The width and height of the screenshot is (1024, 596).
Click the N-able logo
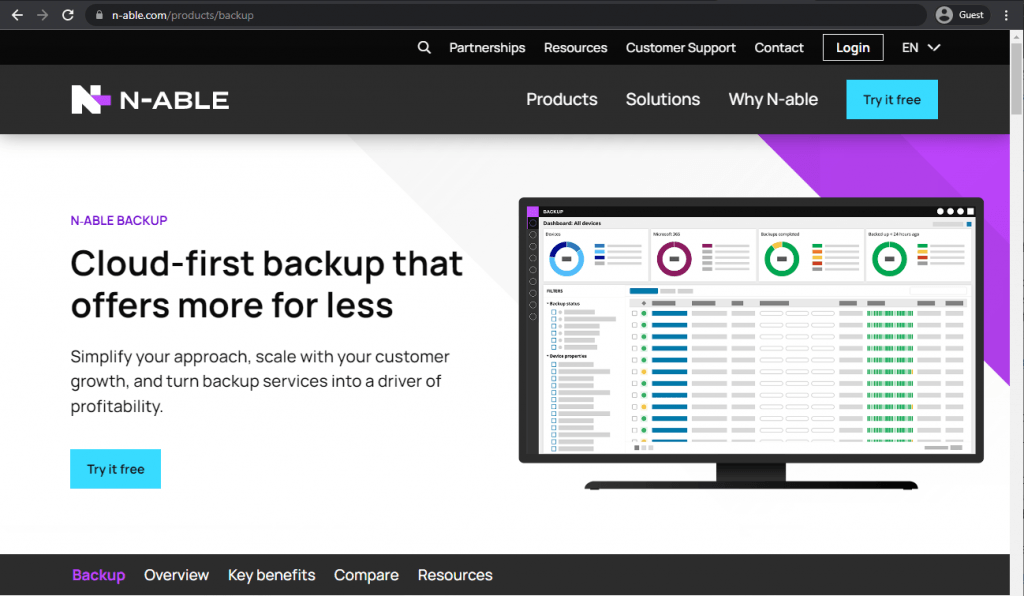(x=150, y=100)
